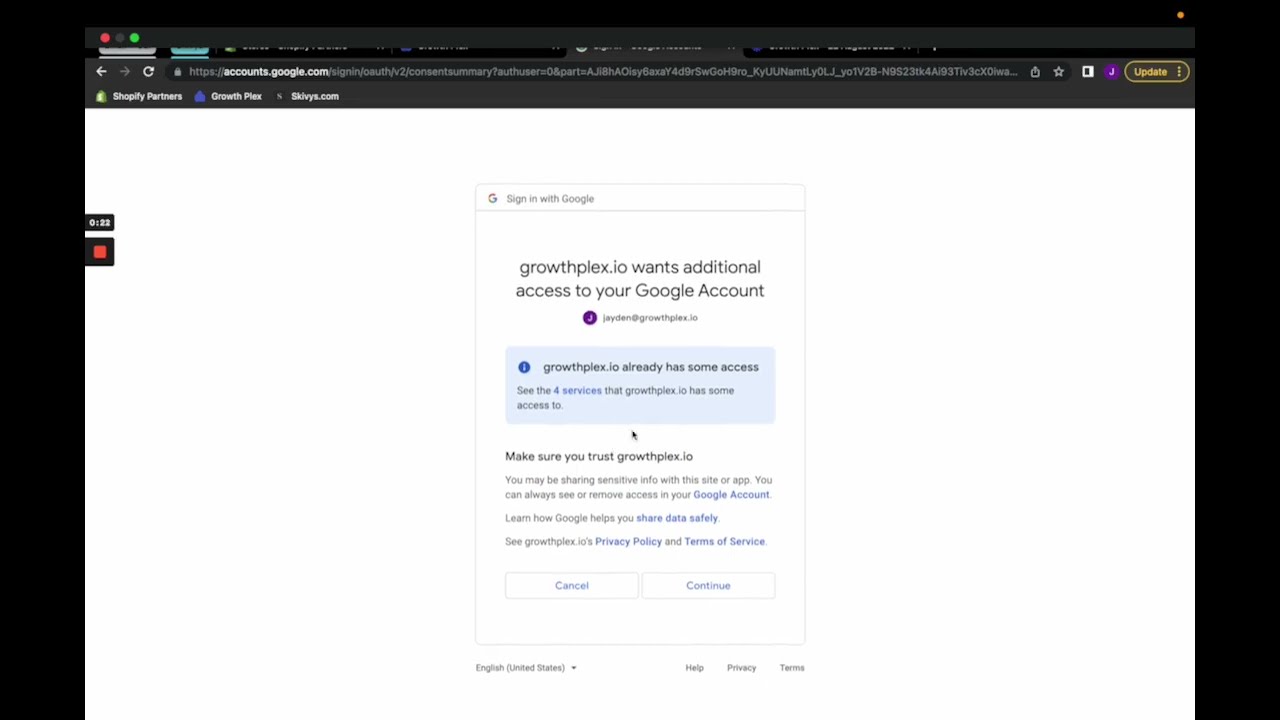Click 'Make sure you trust growthplex.io' text

pos(599,456)
